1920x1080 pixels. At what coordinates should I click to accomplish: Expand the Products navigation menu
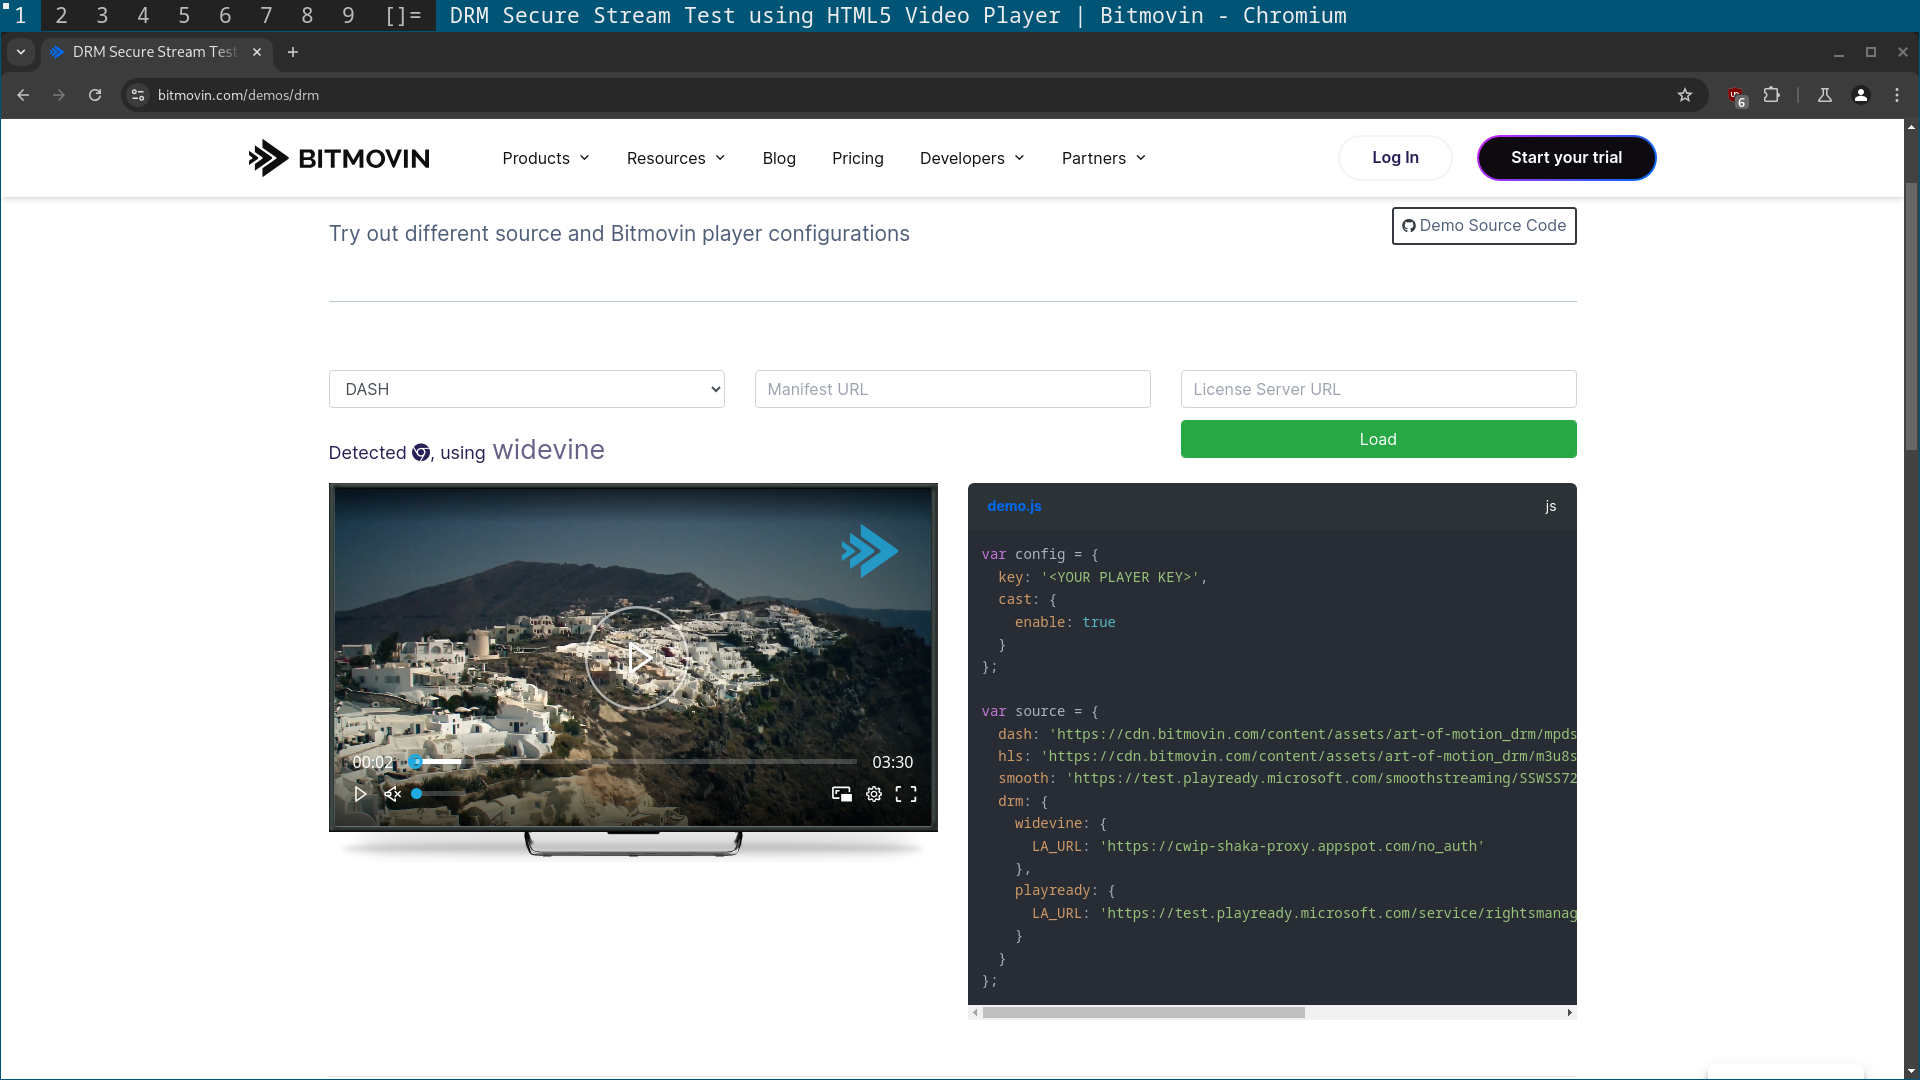click(546, 158)
